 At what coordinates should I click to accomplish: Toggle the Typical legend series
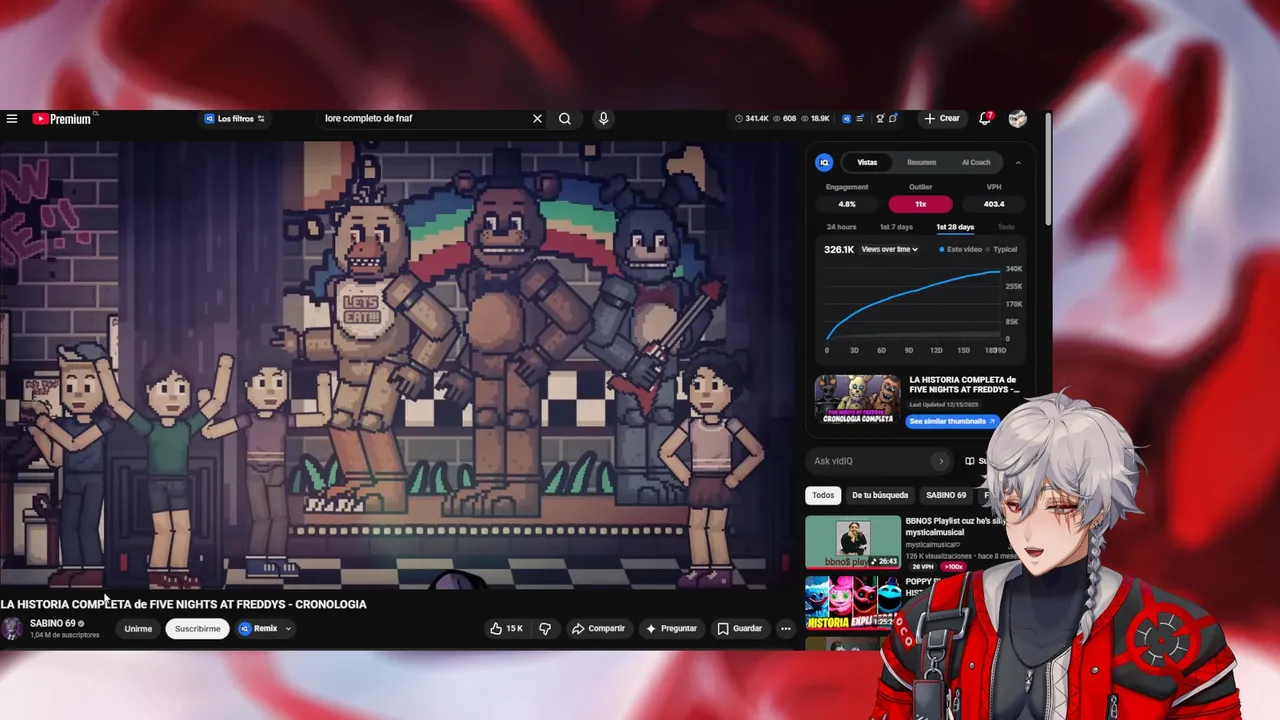[1002, 249]
